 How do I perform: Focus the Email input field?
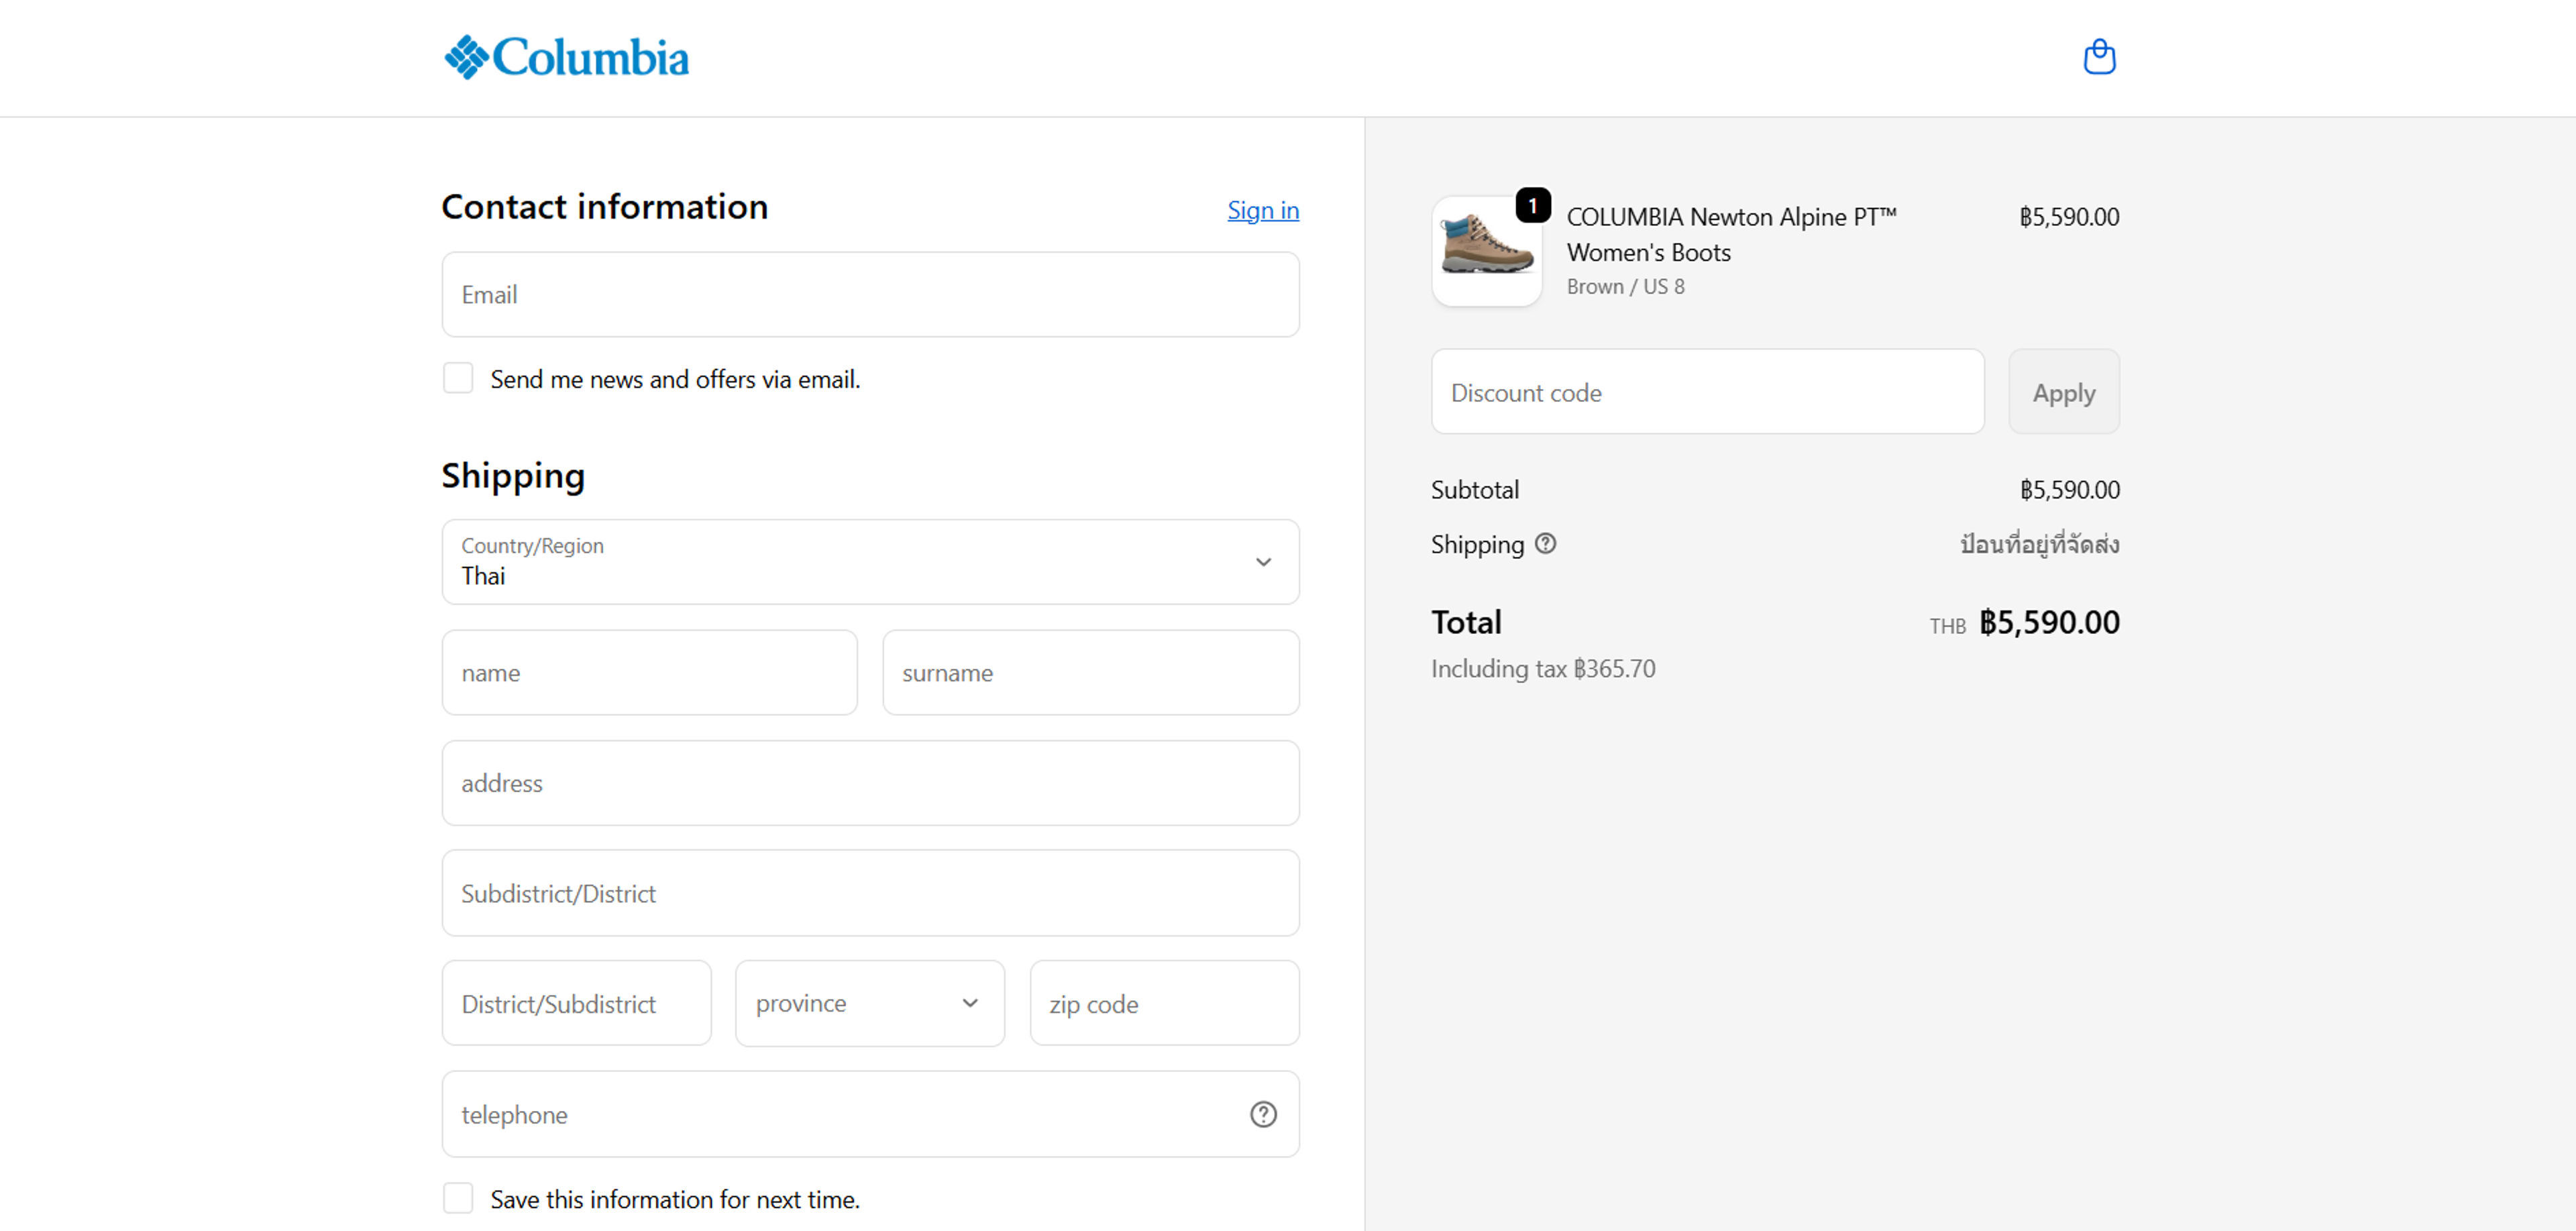pos(870,295)
